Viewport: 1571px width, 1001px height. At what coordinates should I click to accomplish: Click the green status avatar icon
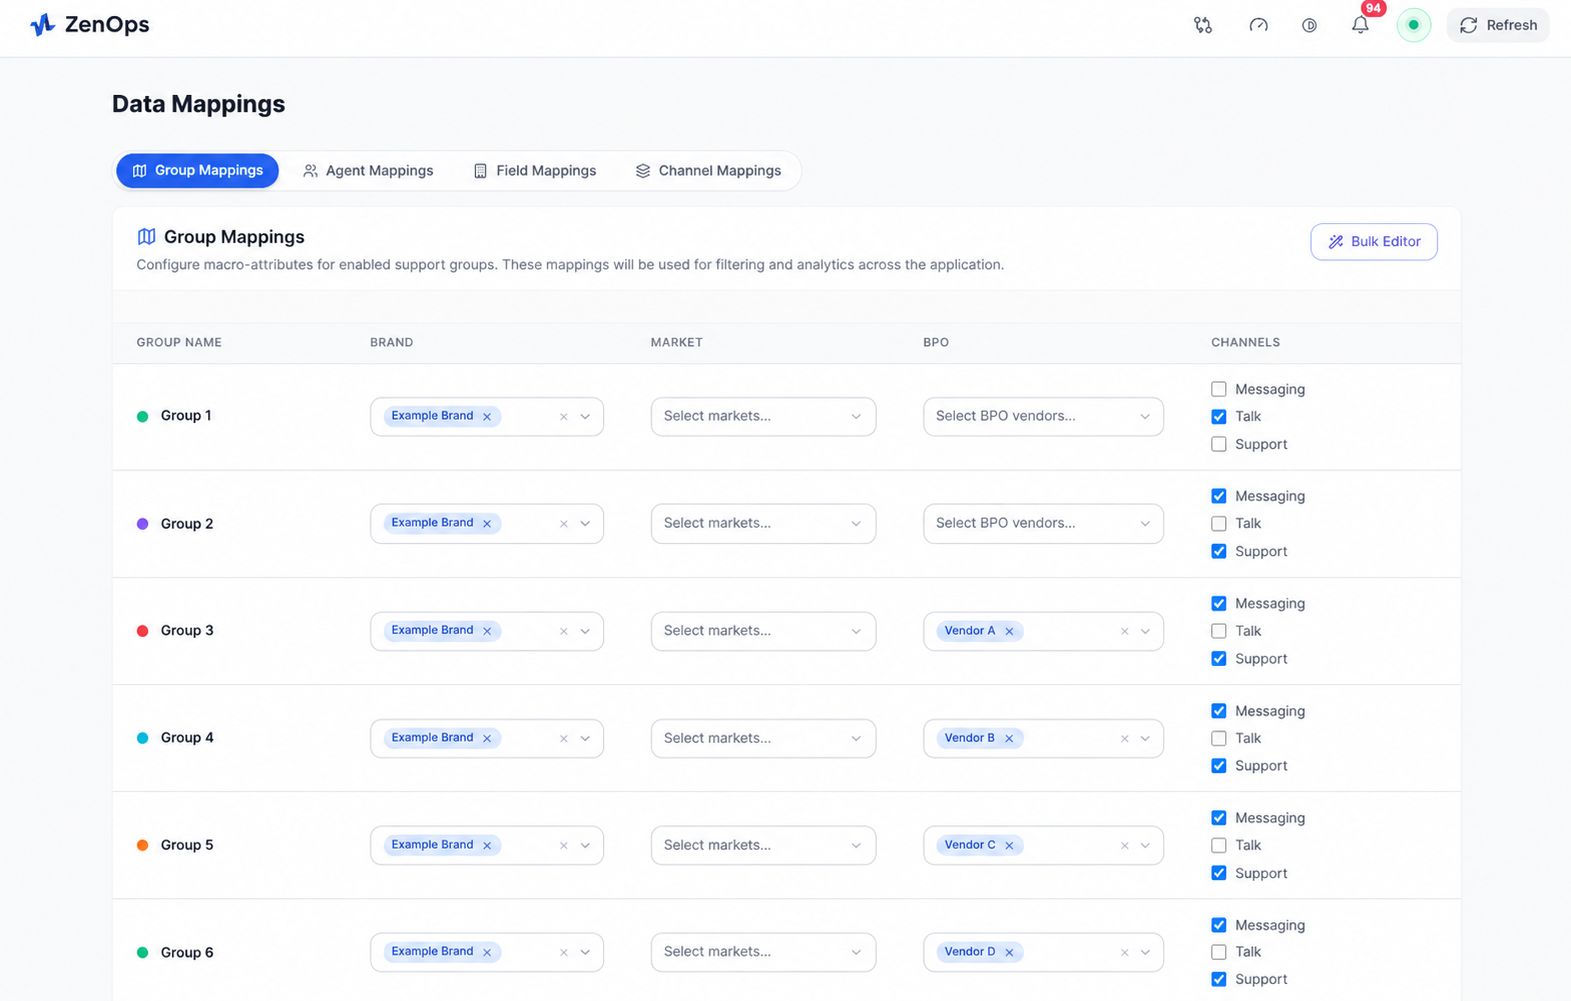coord(1413,25)
